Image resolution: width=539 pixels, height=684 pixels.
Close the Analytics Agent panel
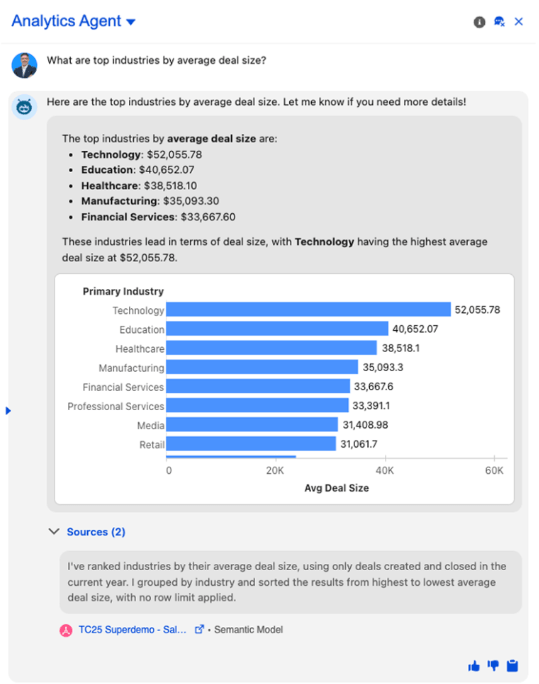click(x=519, y=21)
